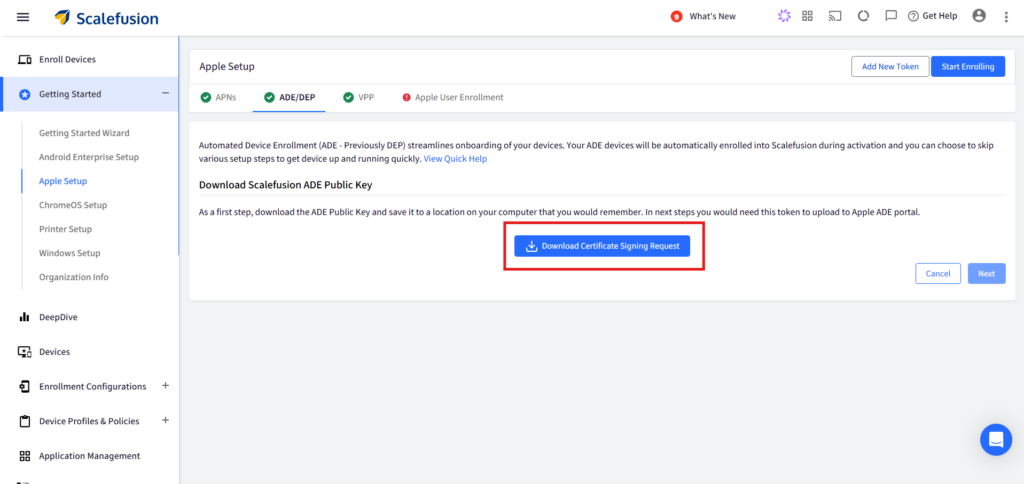Click the Next button
The image size is (1024, 484).
pyautogui.click(x=987, y=274)
